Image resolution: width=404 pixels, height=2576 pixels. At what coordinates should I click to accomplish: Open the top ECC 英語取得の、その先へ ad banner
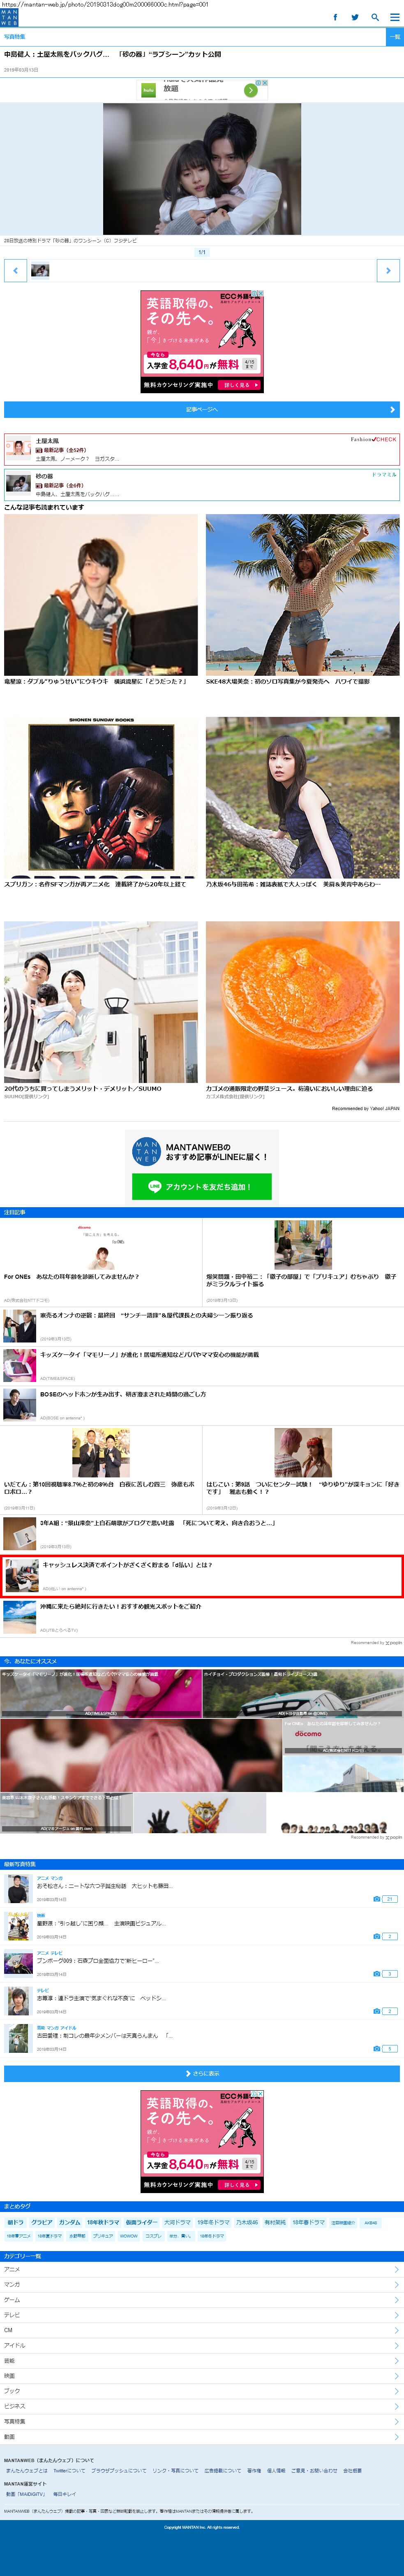pyautogui.click(x=202, y=341)
